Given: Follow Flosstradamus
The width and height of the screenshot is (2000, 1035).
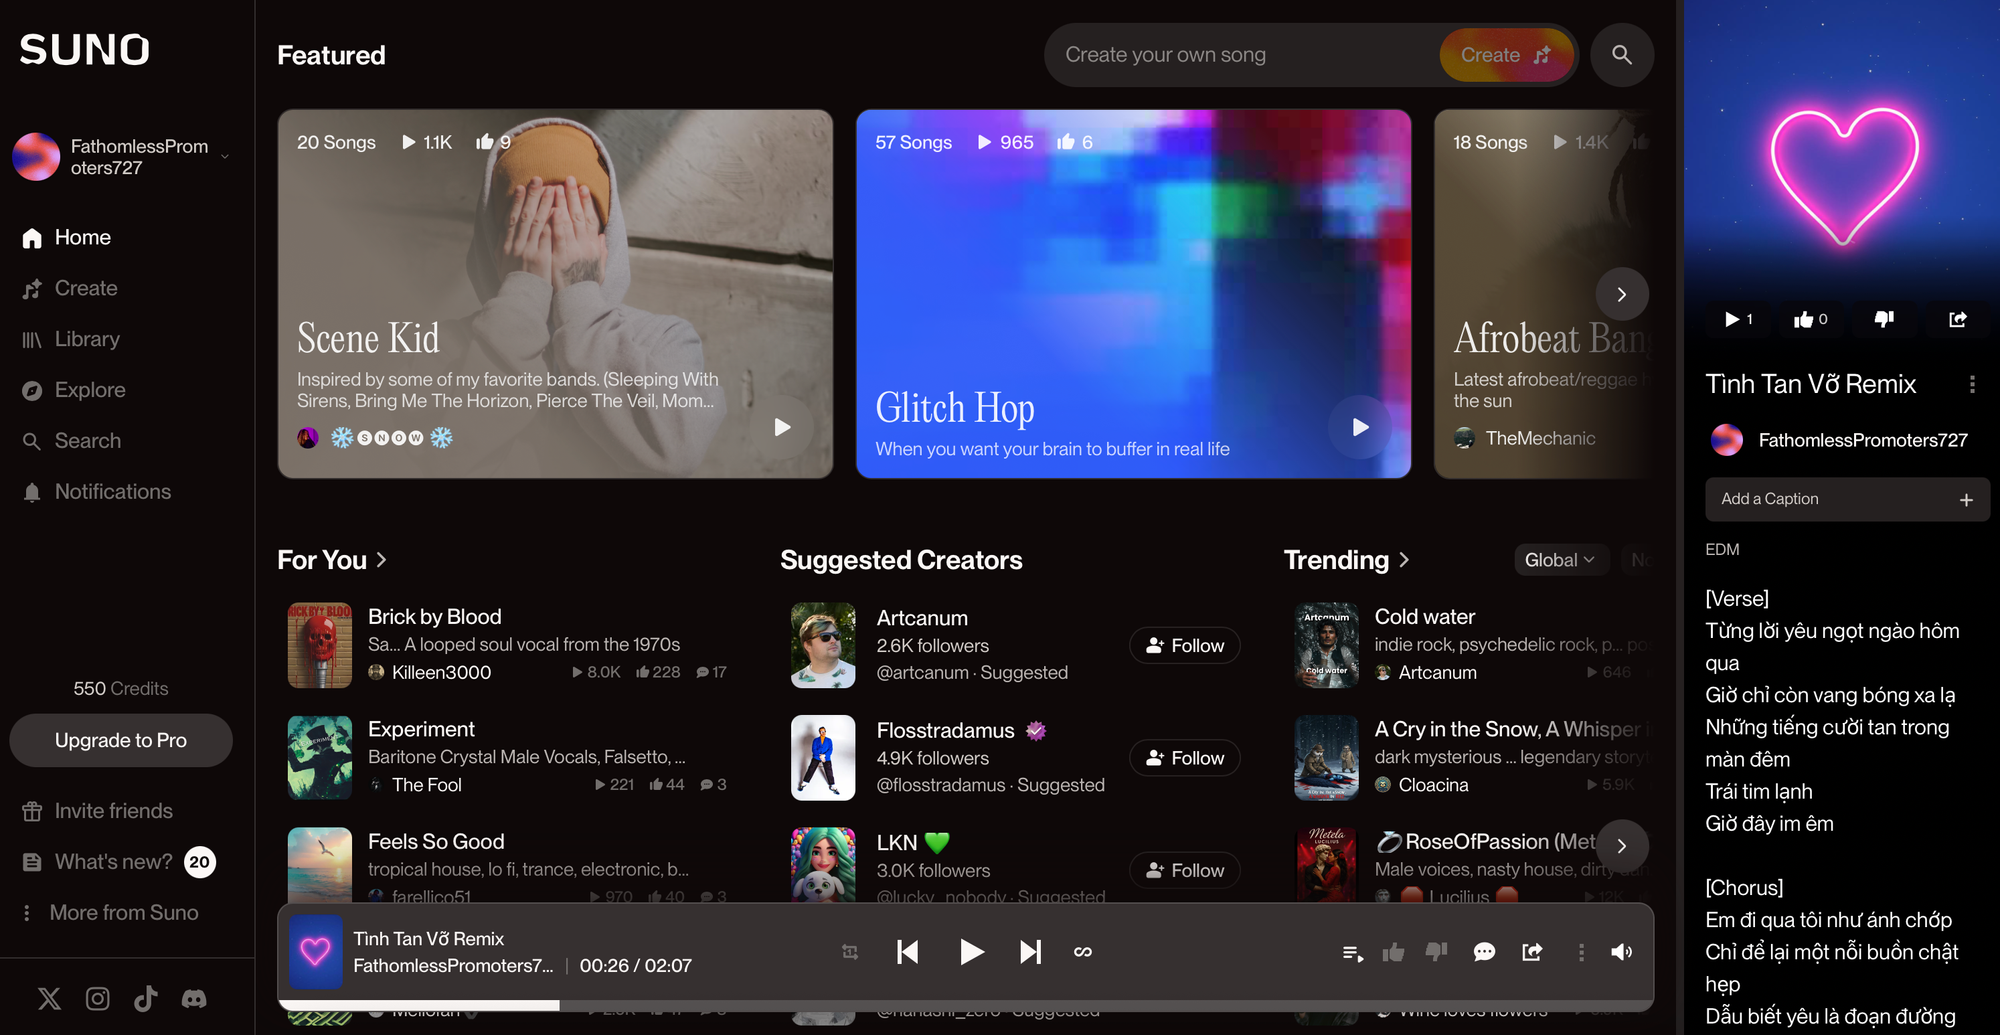Looking at the screenshot, I should pos(1185,758).
